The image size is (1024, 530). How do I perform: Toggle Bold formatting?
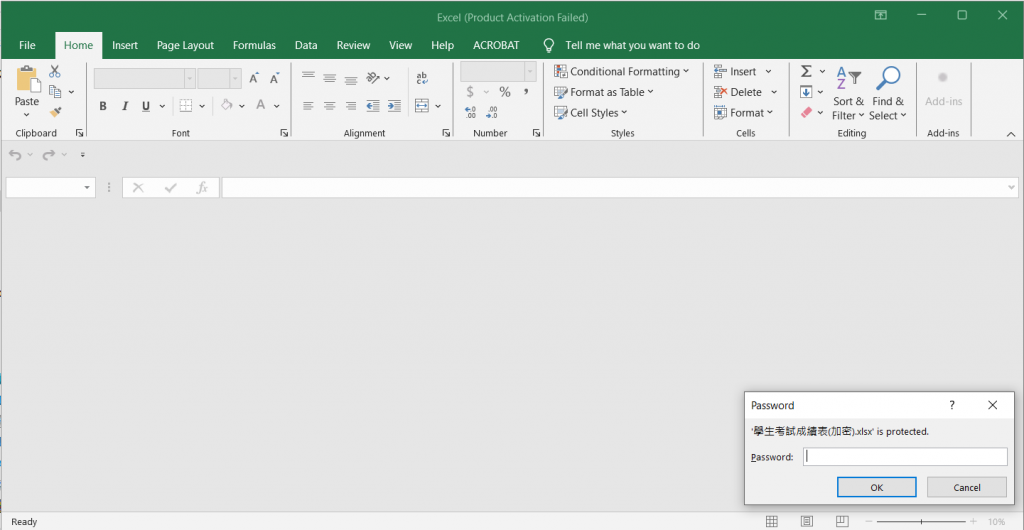103,106
